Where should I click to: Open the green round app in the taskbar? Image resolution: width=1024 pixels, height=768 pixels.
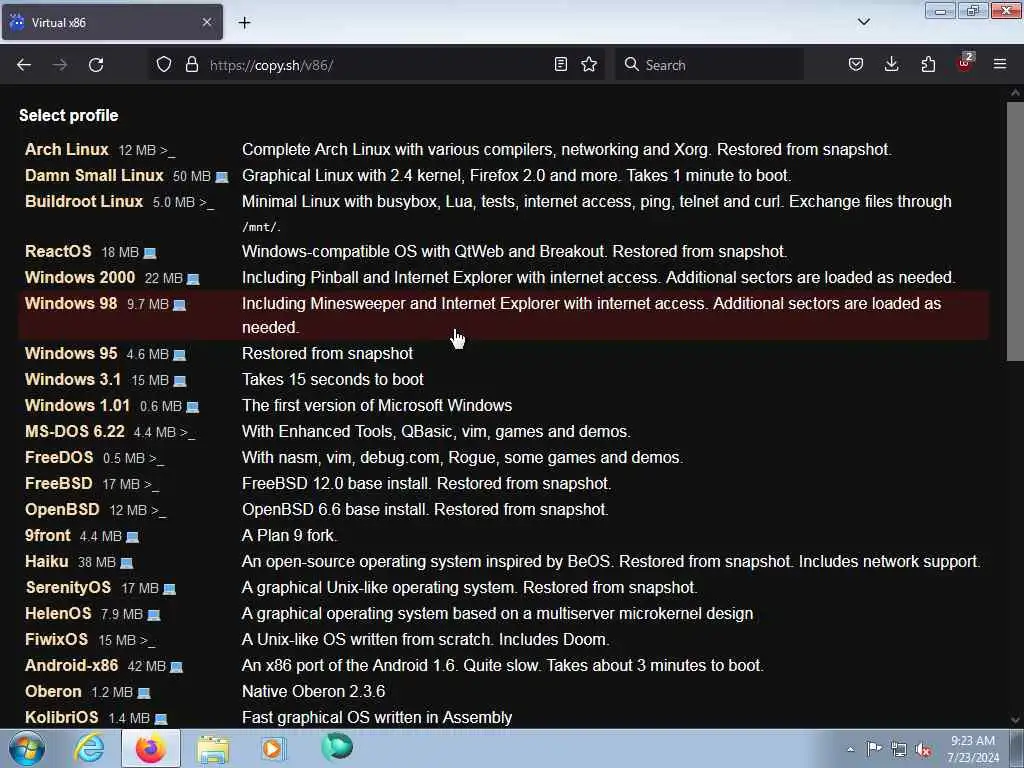pyautogui.click(x=337, y=747)
